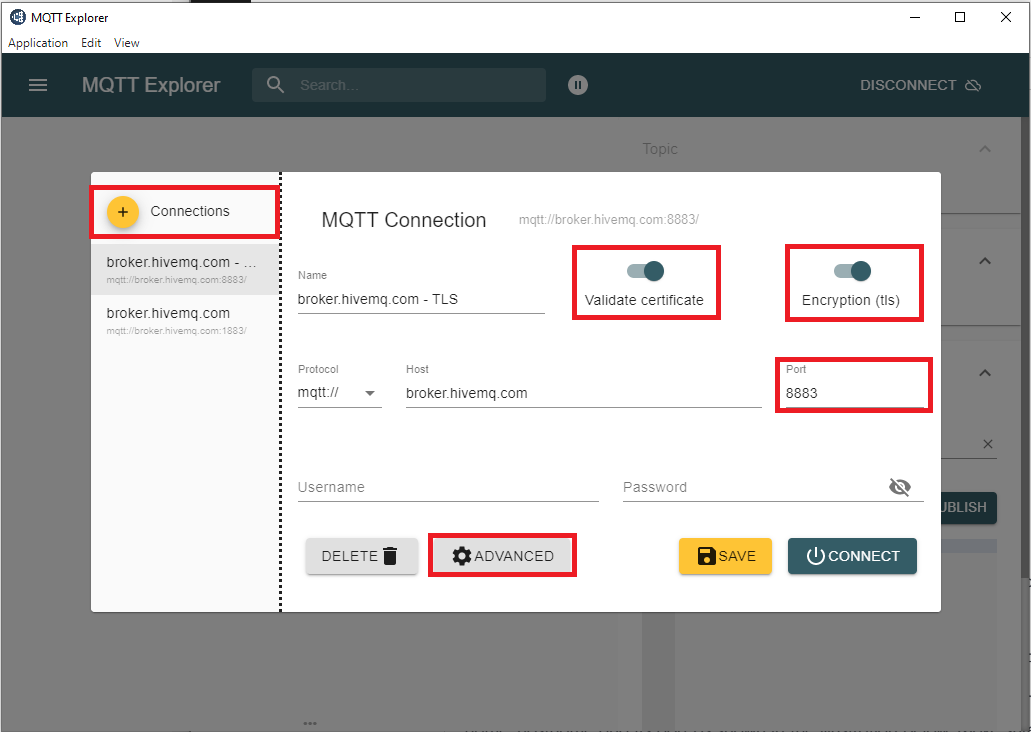Screen dimensions: 1031x732
Task: Clear field with the X icon
Action: [987, 444]
